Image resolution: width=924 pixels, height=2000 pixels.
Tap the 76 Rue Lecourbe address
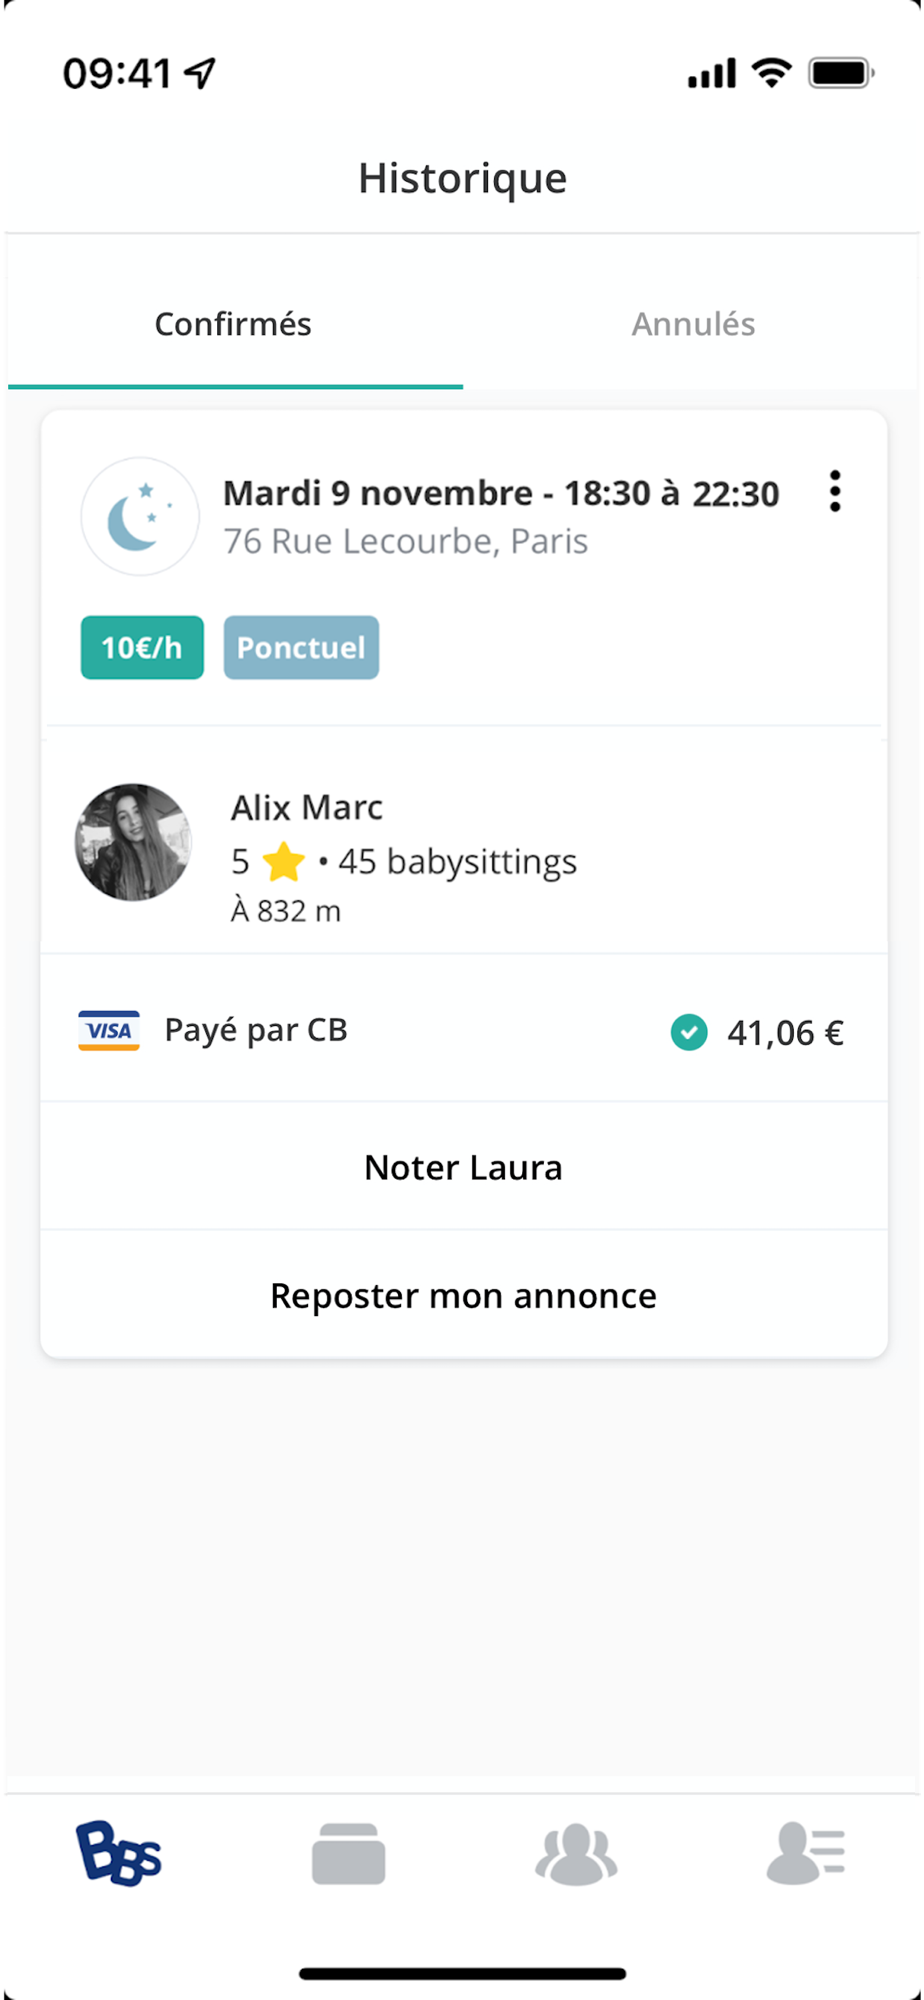tap(405, 541)
